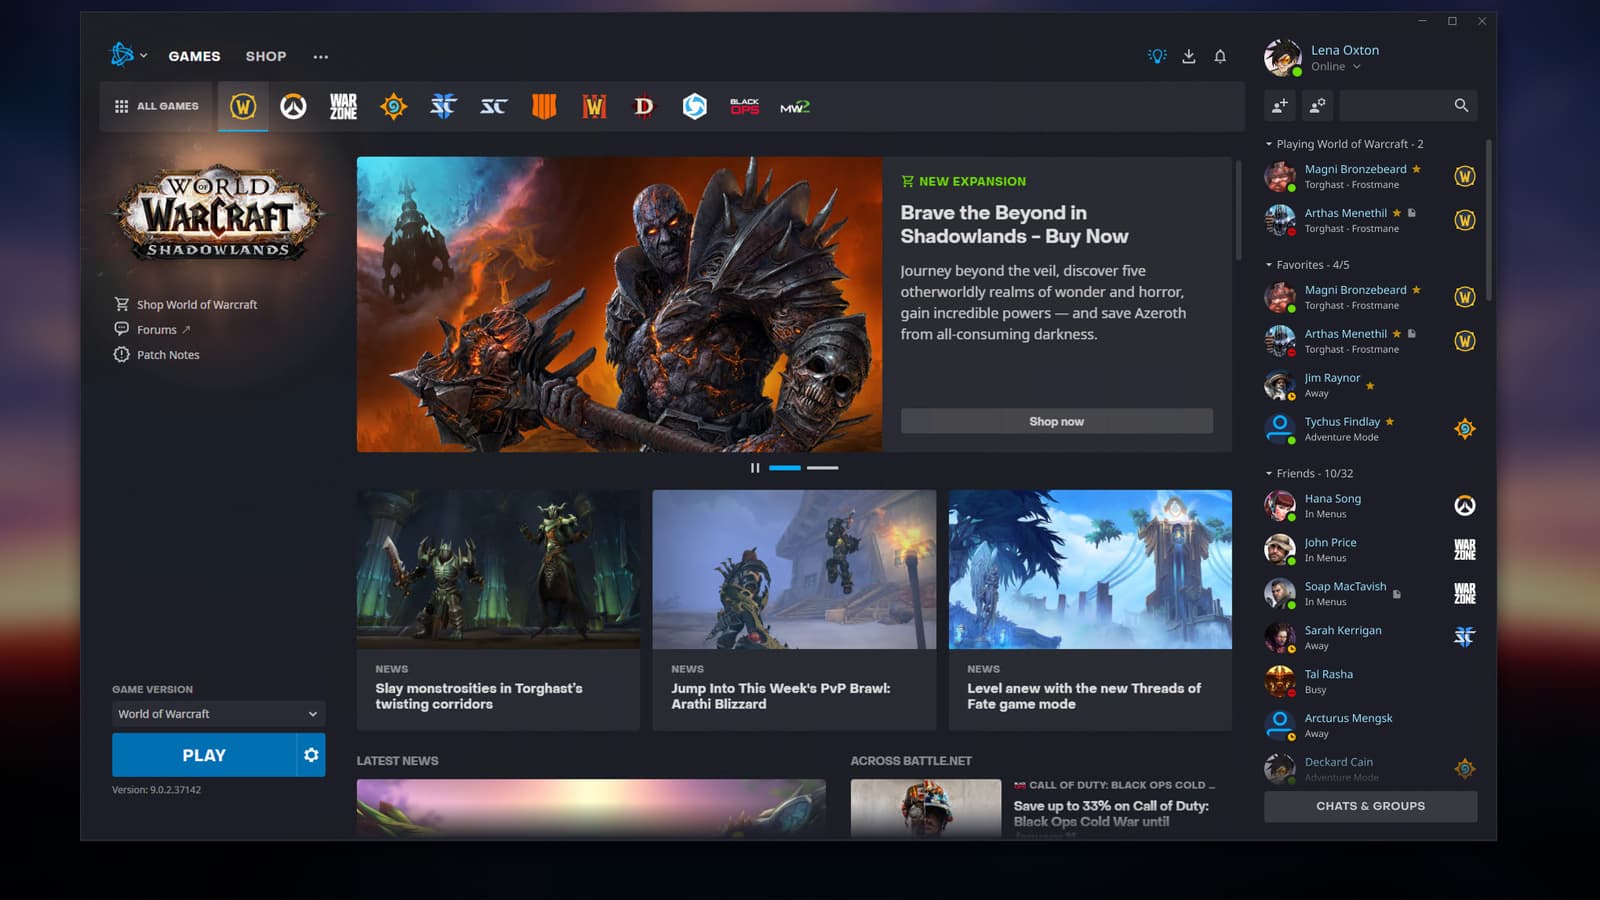Screen dimensions: 1600x900
Task: Select the Hearthstone game tab icon
Action: click(x=394, y=106)
